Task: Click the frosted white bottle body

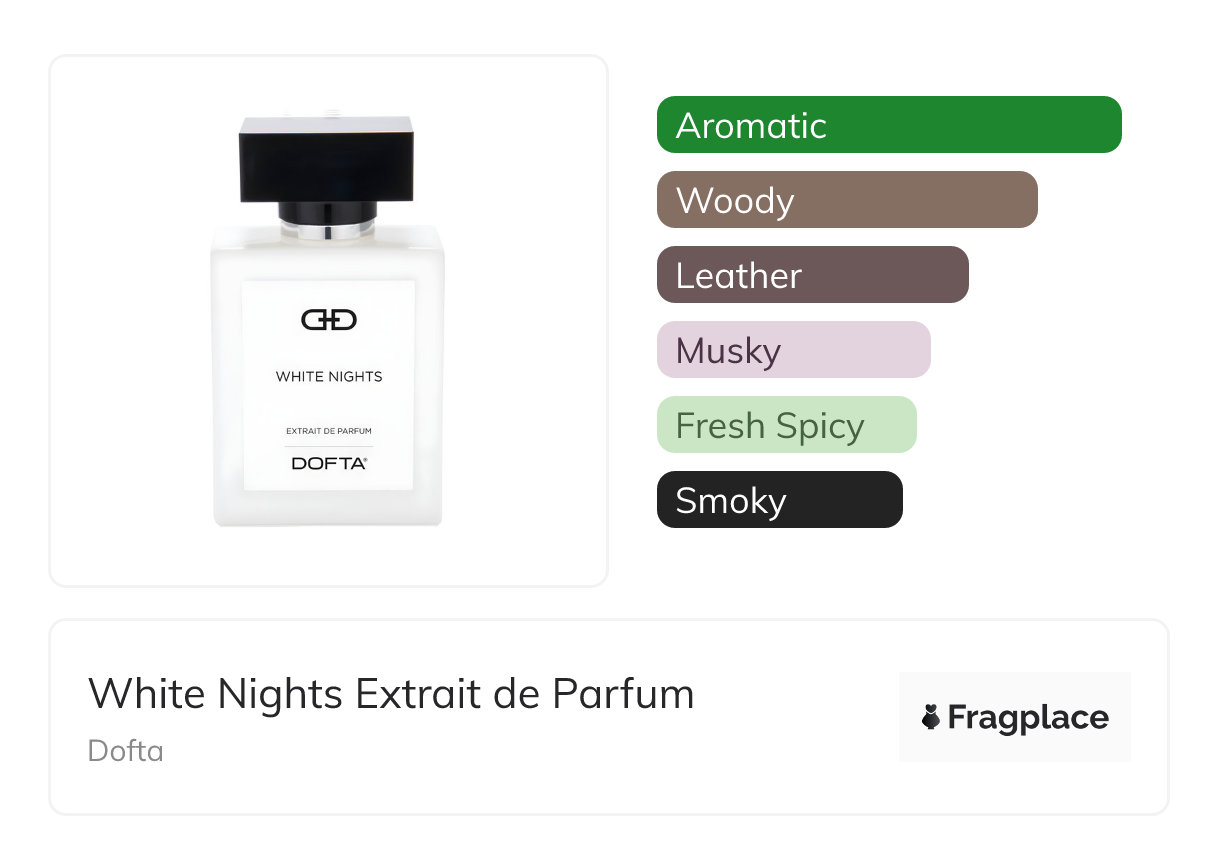Action: [328, 376]
